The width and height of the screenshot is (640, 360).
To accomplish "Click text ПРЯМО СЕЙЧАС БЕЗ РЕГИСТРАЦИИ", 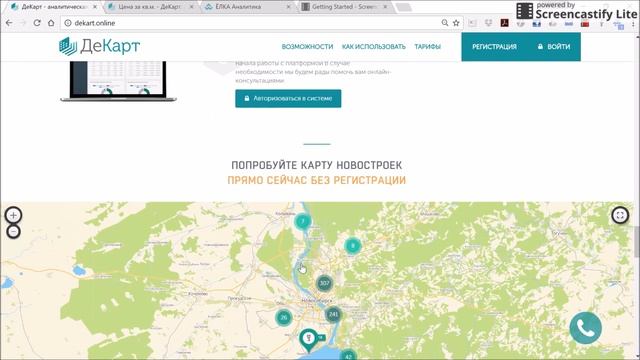I will 317,180.
